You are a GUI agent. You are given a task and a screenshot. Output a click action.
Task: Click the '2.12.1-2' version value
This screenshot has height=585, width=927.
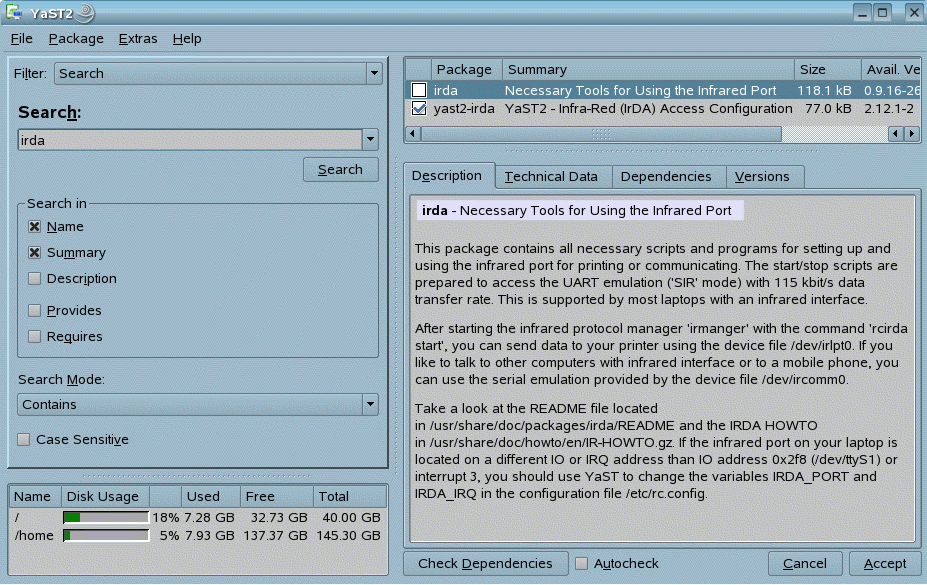pyautogui.click(x=889, y=109)
